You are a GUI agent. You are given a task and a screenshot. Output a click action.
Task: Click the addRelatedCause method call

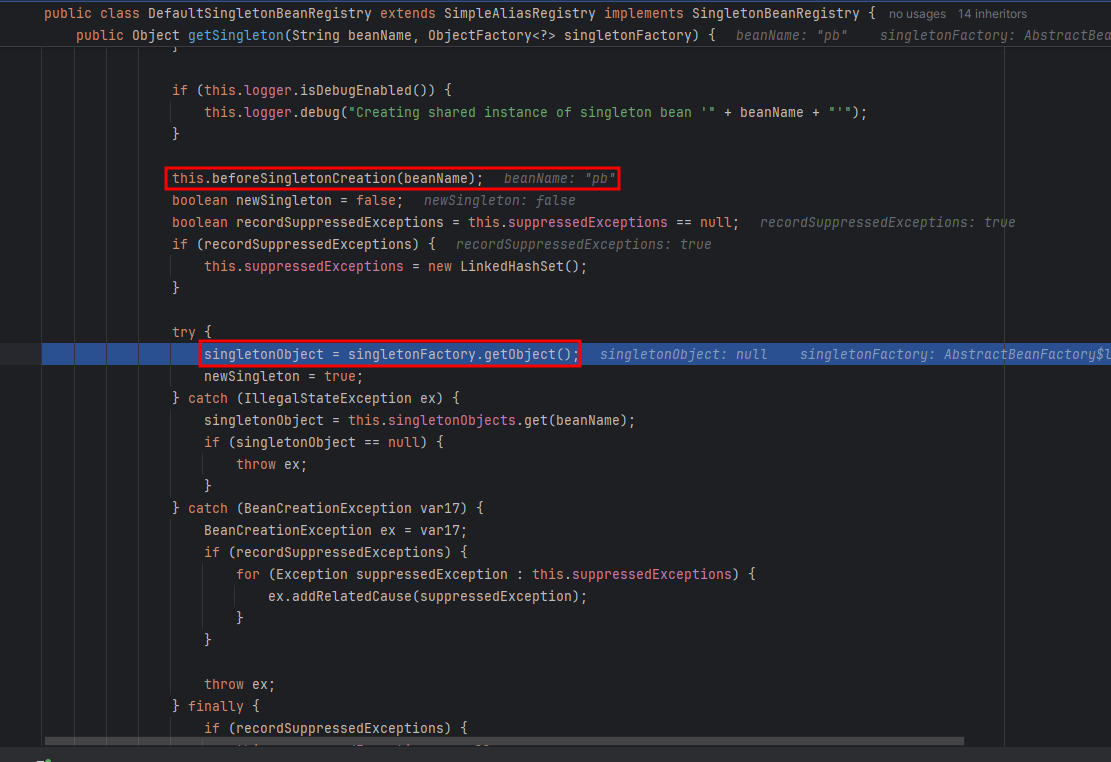352,596
